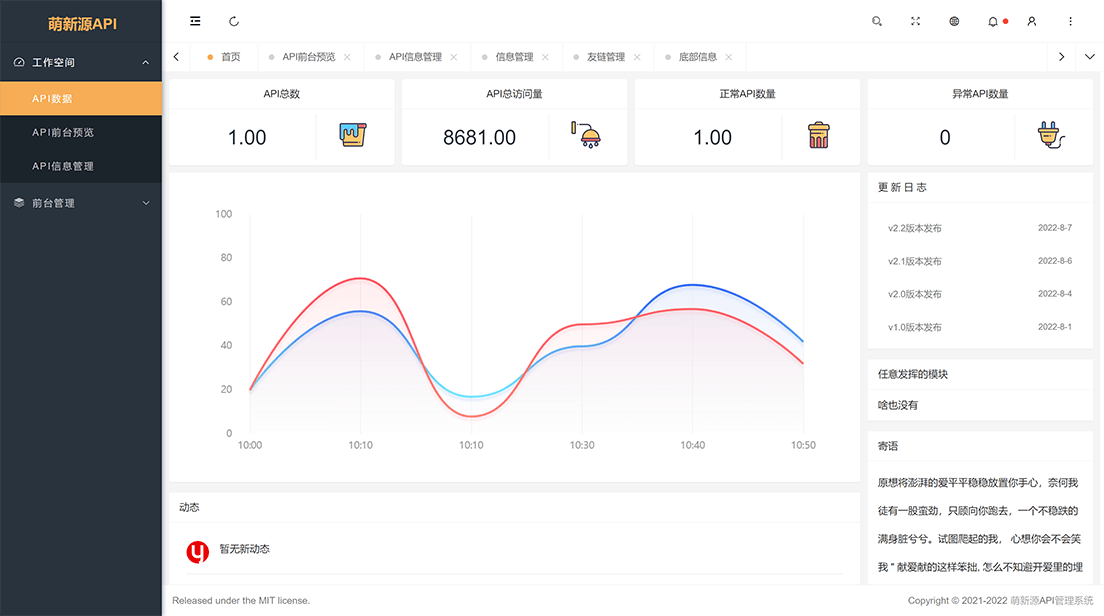Open the v2.2版本发布 changelog entry

915,228
